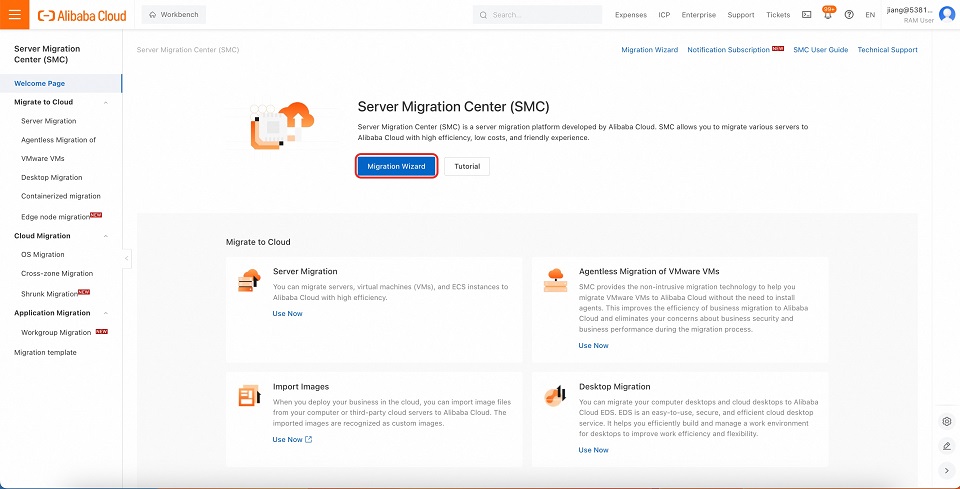Collapse the Application Migration section
This screenshot has height=489, width=960.
[106, 313]
